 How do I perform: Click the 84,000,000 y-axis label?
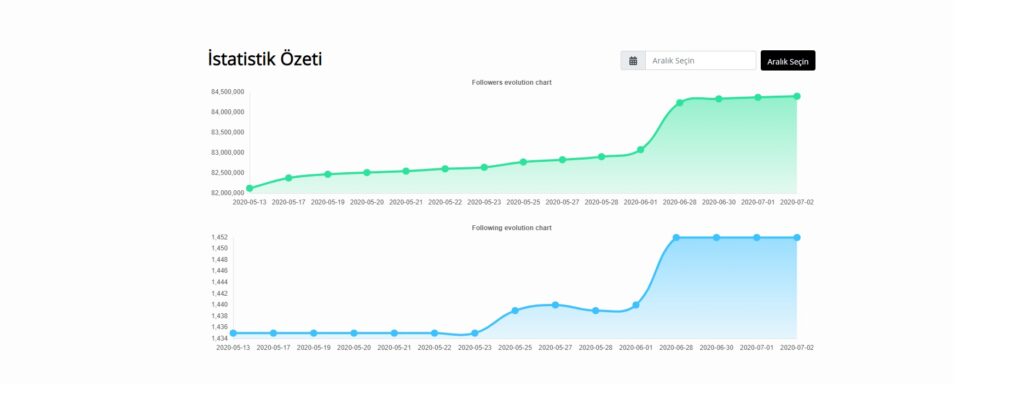(x=227, y=112)
